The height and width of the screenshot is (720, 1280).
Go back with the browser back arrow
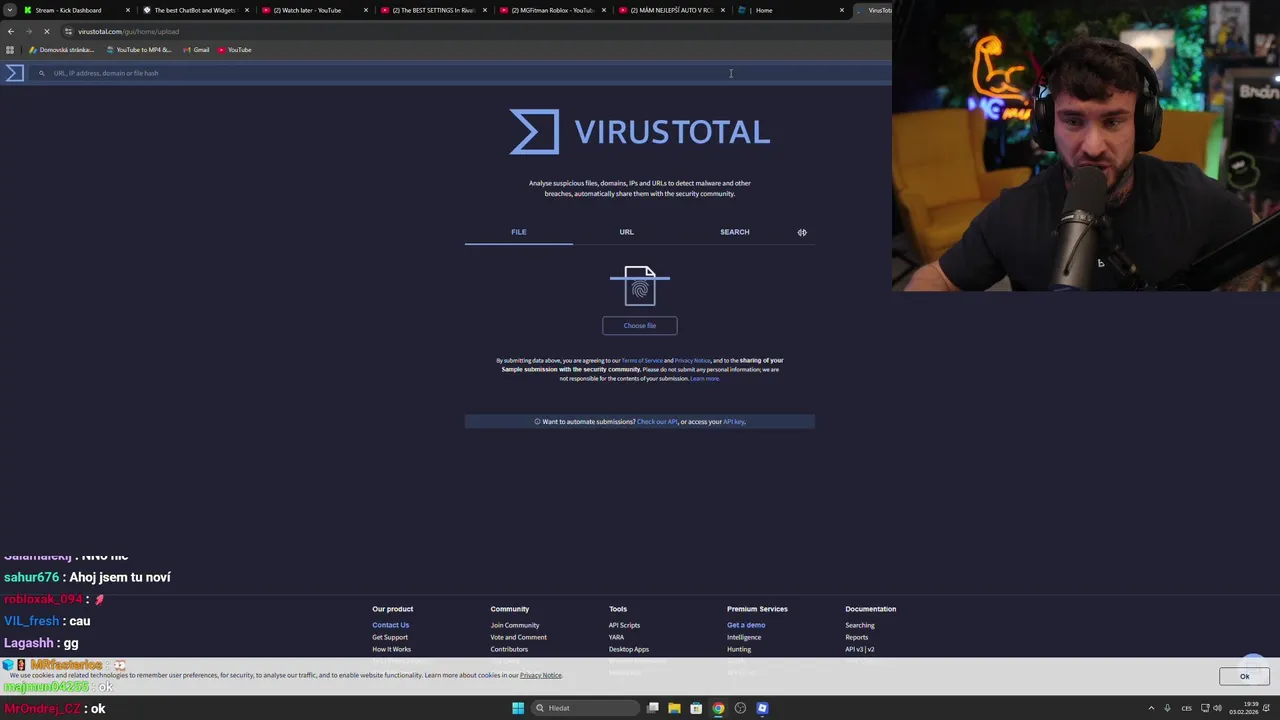tap(11, 31)
